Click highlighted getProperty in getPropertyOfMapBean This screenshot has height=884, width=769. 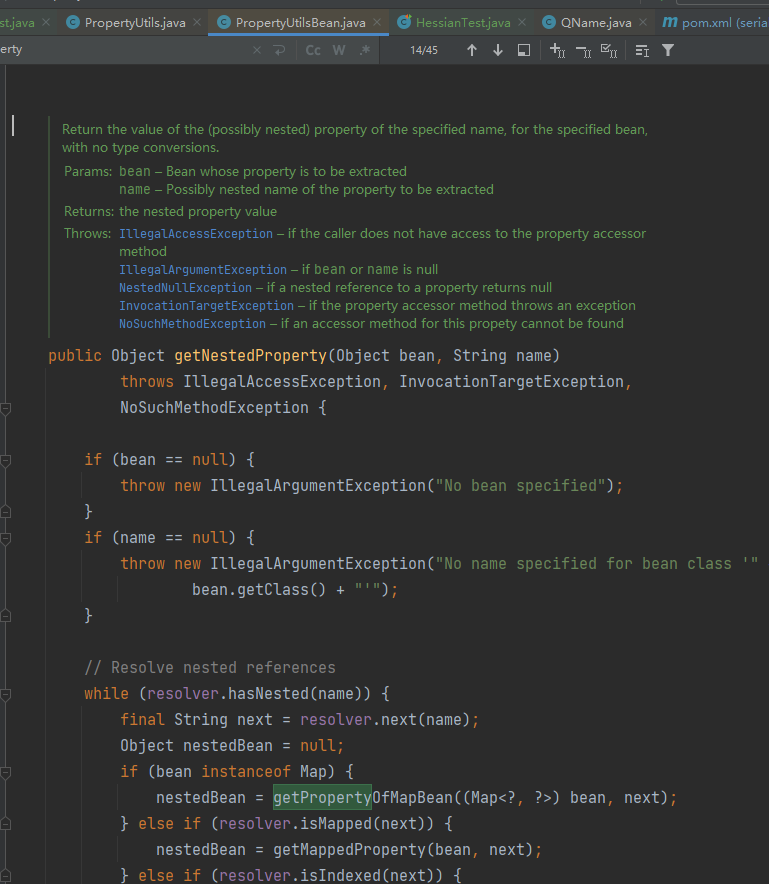322,798
